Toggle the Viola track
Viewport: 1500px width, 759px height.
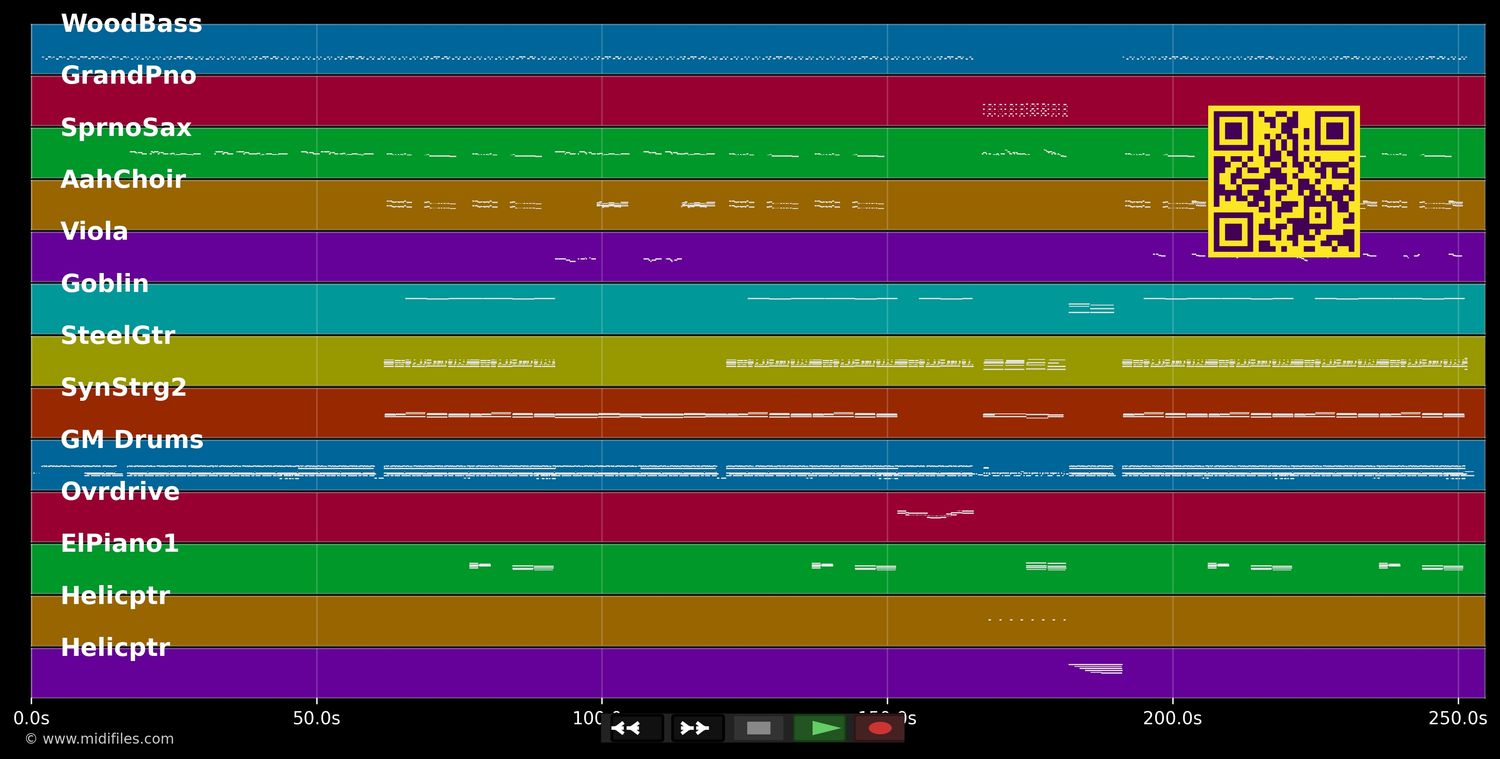pyautogui.click(x=94, y=231)
